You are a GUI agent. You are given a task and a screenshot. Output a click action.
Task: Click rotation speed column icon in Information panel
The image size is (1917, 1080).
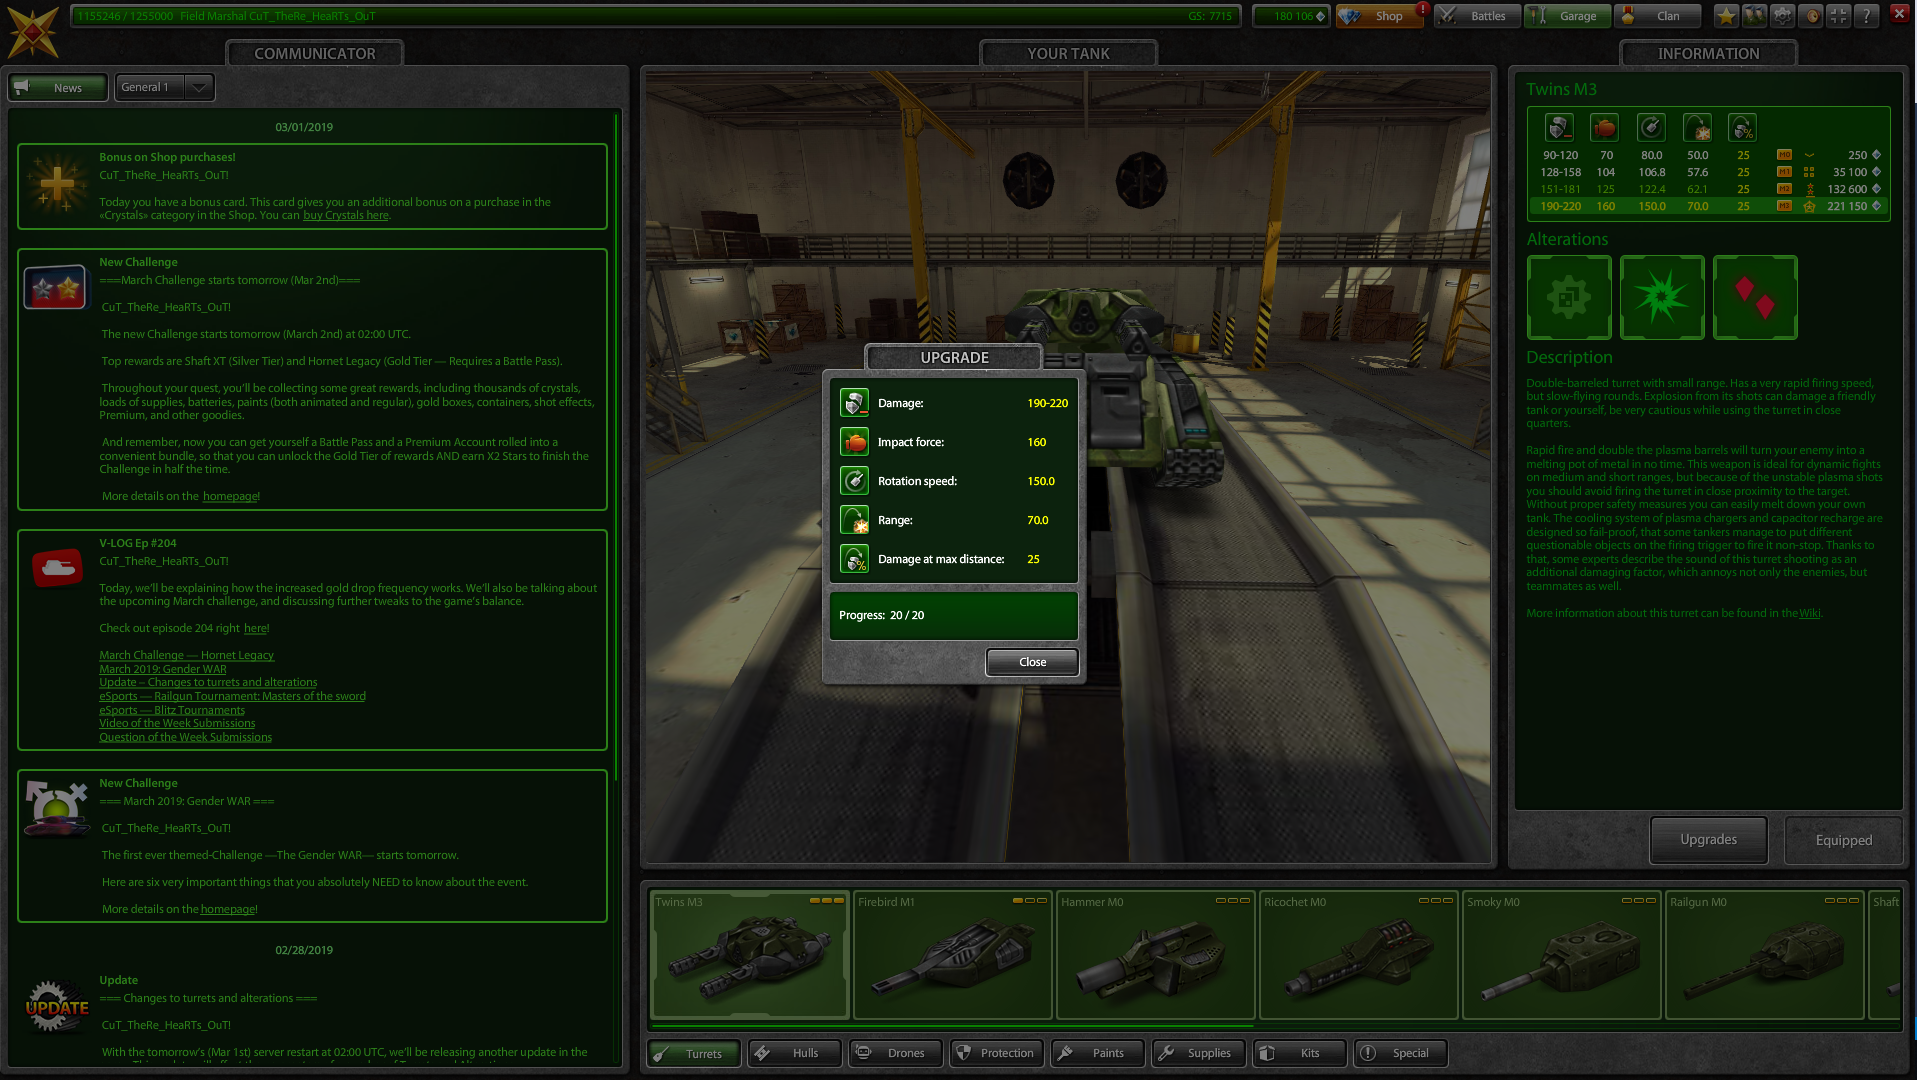tap(1651, 128)
